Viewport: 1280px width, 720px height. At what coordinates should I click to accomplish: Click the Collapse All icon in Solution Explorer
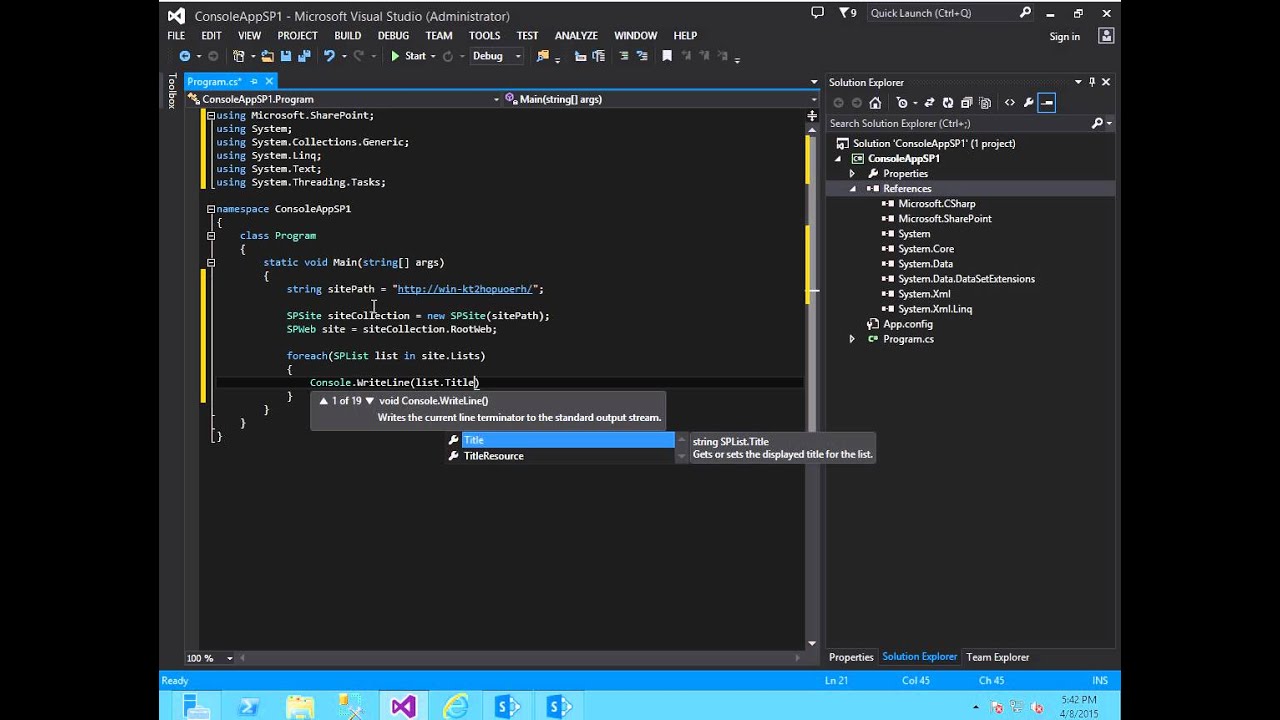click(967, 103)
